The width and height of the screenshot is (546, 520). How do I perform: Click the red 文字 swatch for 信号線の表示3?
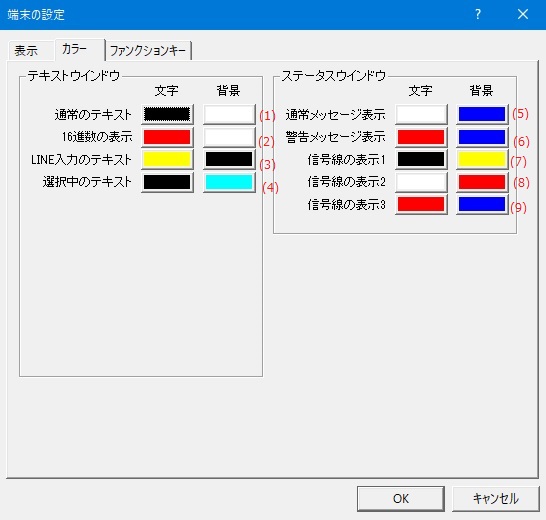(421, 204)
